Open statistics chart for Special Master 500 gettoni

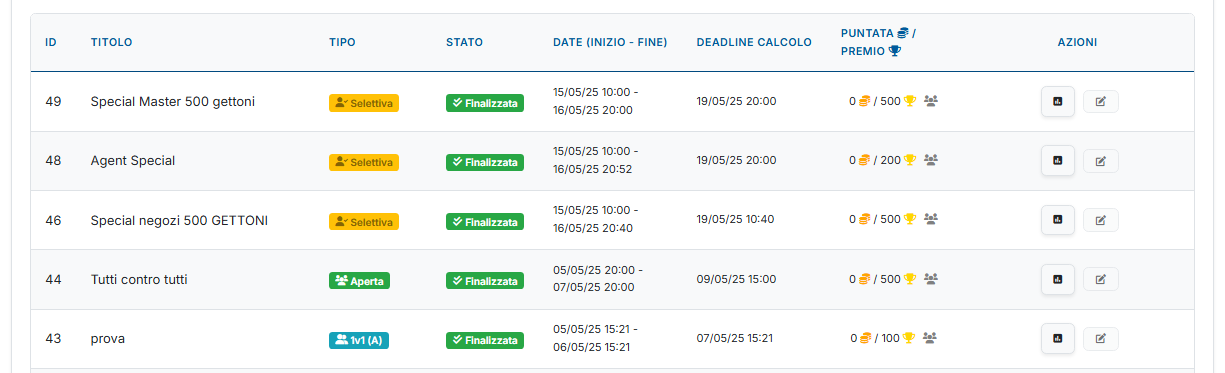pos(1058,101)
